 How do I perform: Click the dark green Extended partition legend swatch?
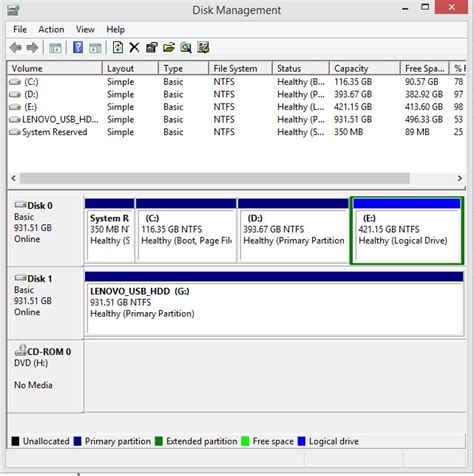[159, 441]
